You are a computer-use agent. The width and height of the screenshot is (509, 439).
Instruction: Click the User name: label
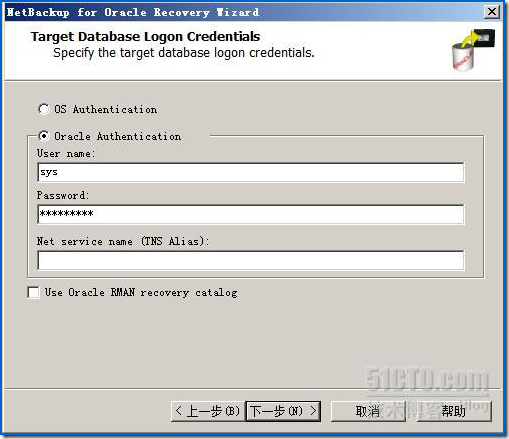point(66,153)
